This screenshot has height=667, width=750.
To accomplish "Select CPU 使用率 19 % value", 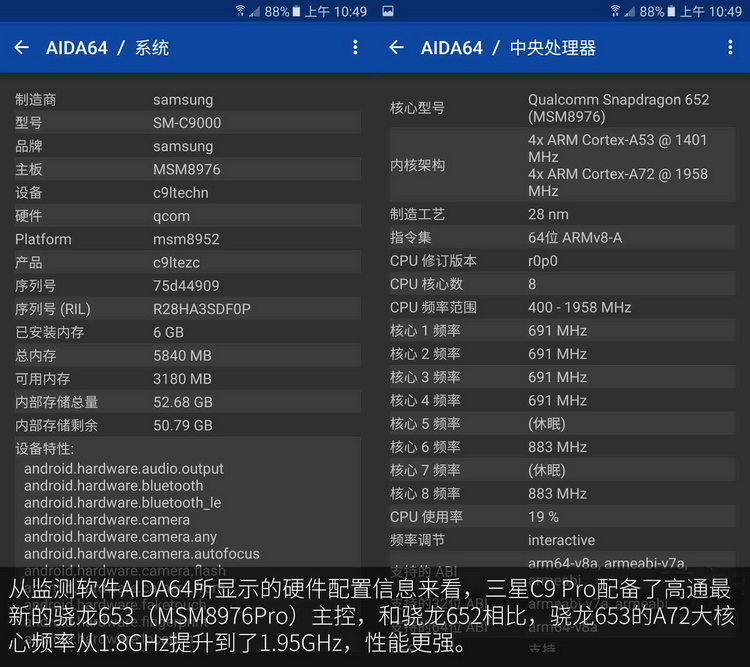I will pyautogui.click(x=543, y=517).
